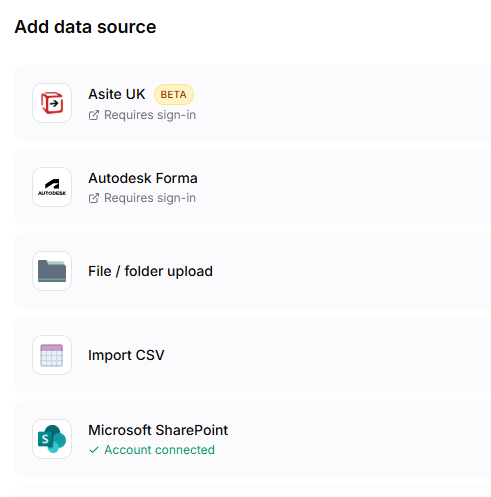
Task: Click Requires sign-in under Autodesk Forma
Action: coord(150,198)
